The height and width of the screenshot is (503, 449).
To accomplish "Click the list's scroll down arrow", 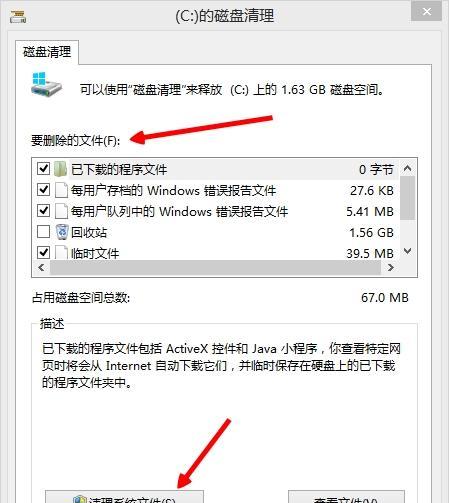I will point(407,251).
